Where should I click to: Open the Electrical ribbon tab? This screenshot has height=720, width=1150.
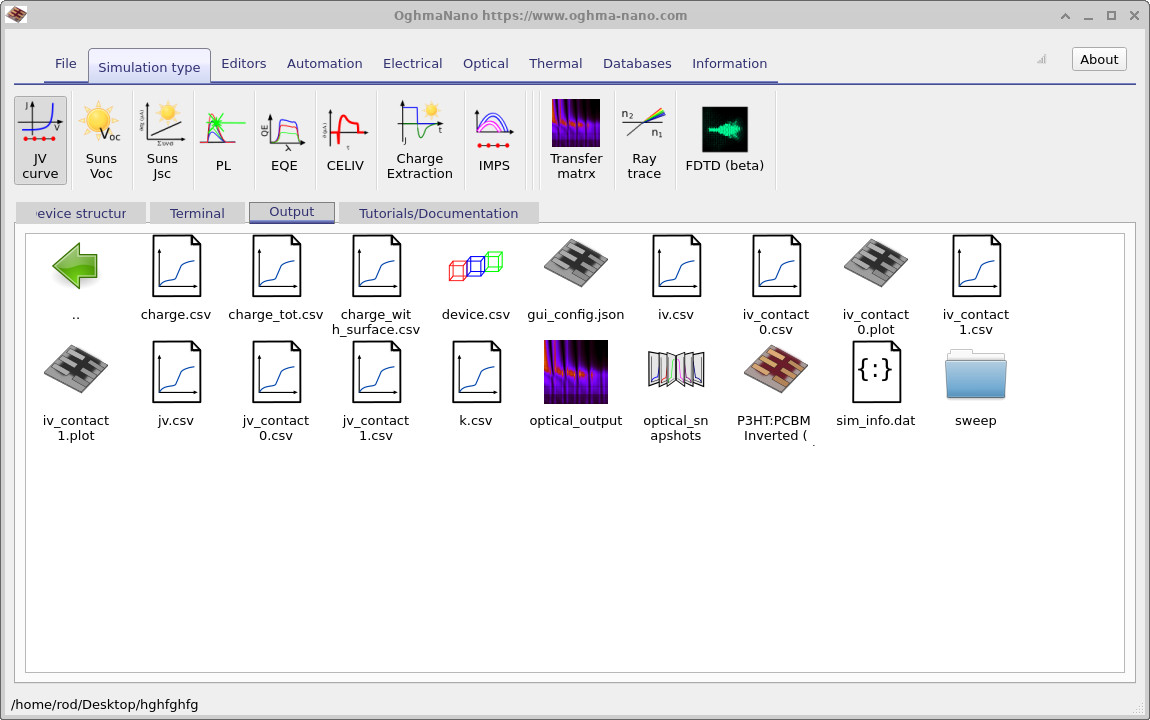[x=412, y=64]
